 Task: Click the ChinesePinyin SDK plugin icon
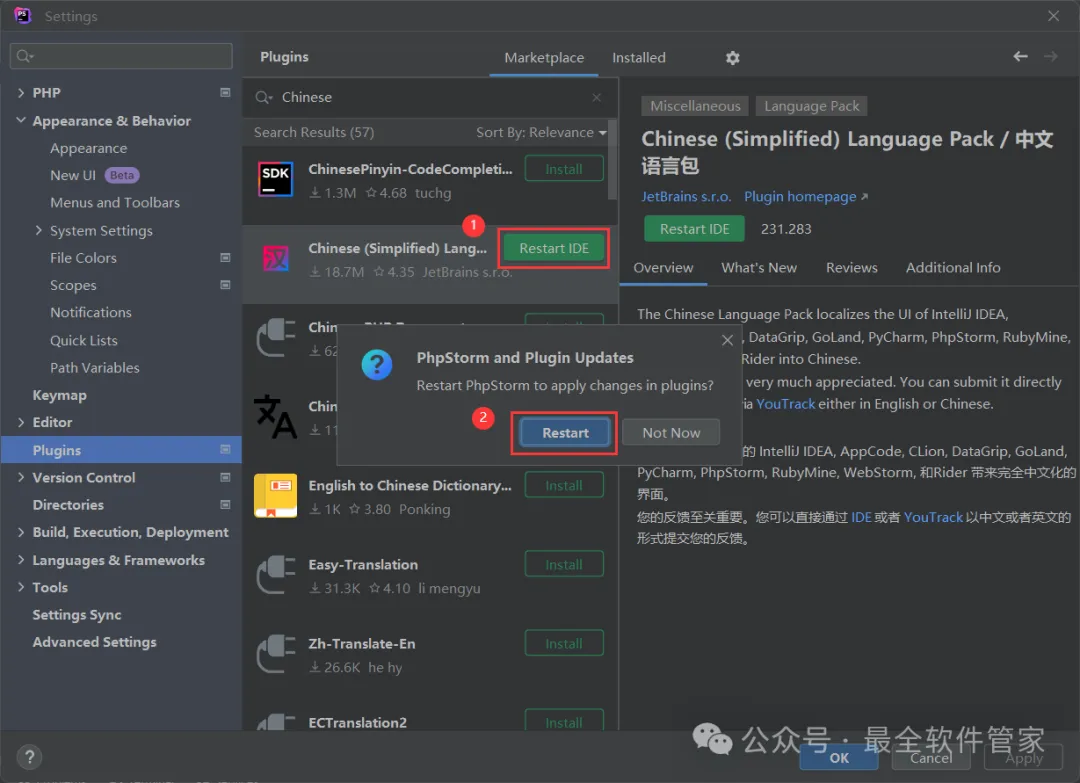(x=276, y=179)
